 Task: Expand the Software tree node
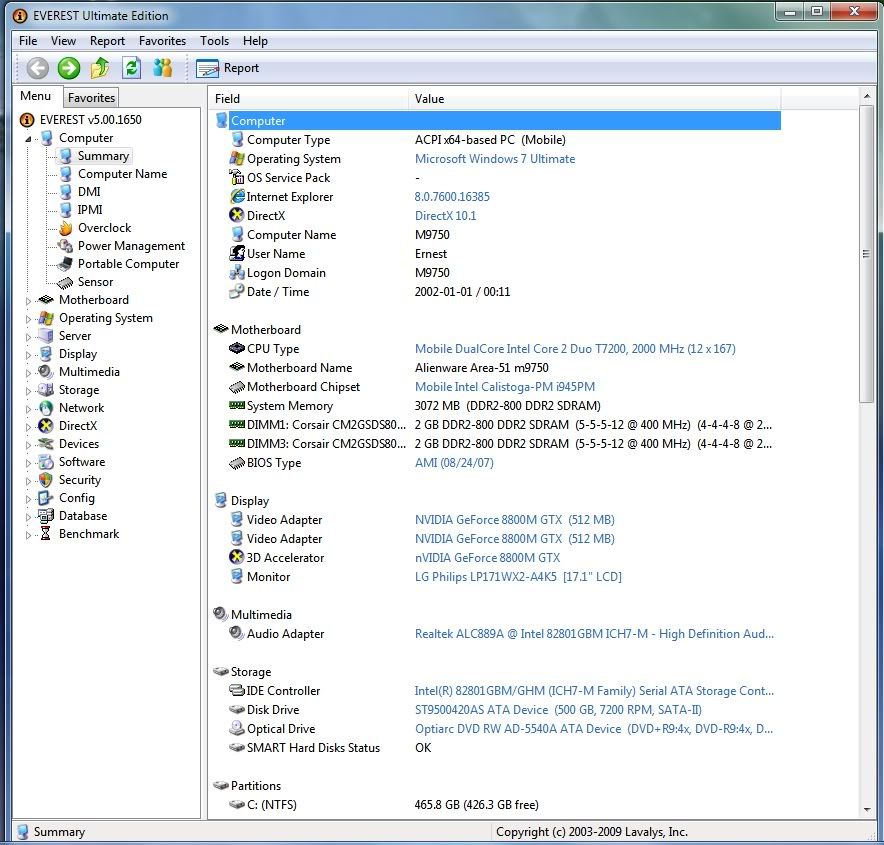tap(28, 463)
